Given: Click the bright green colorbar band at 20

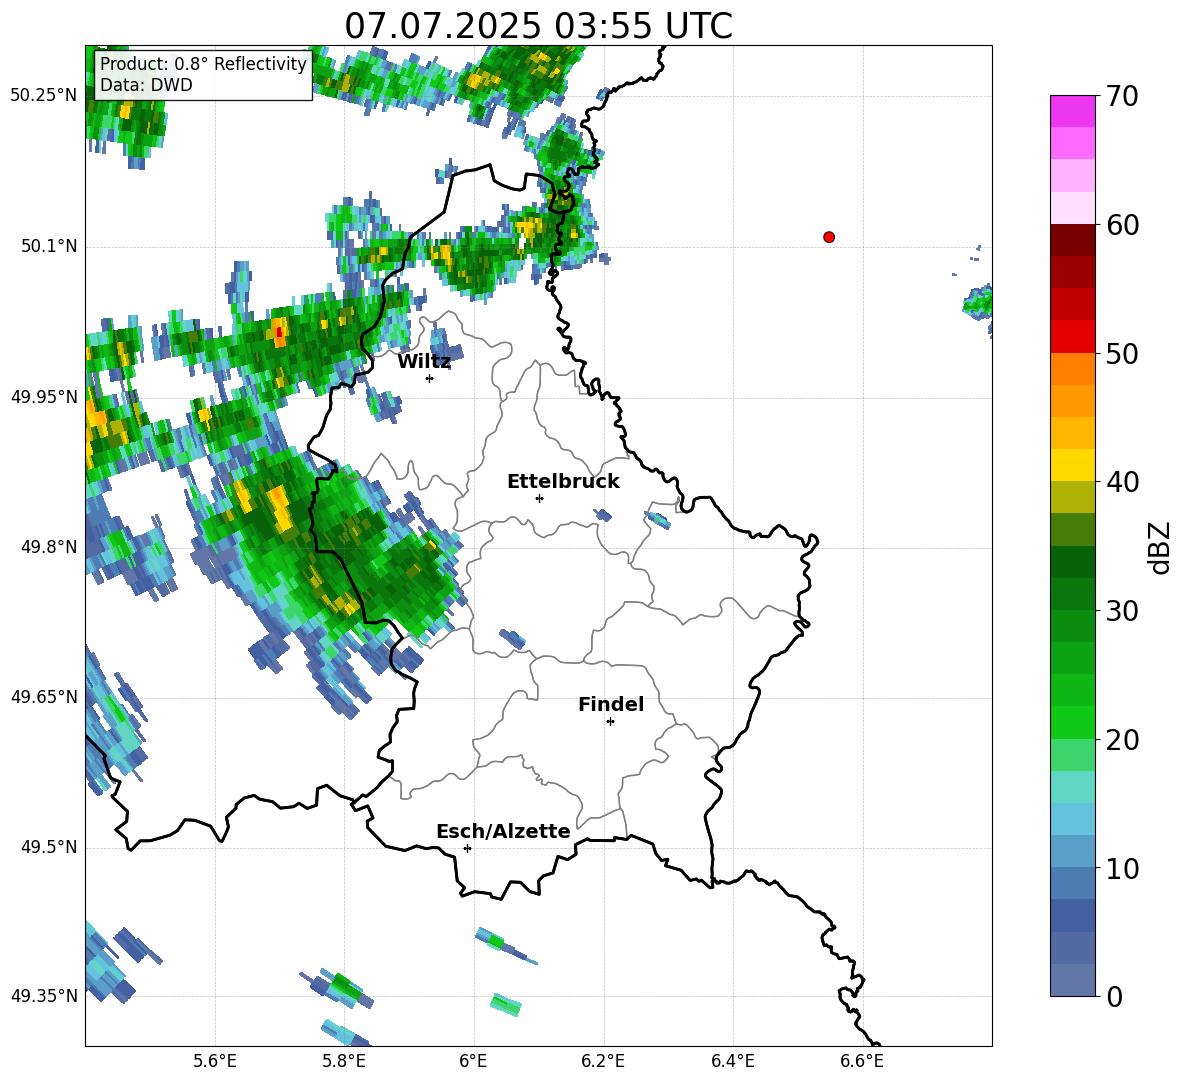Looking at the screenshot, I should click(x=1072, y=722).
